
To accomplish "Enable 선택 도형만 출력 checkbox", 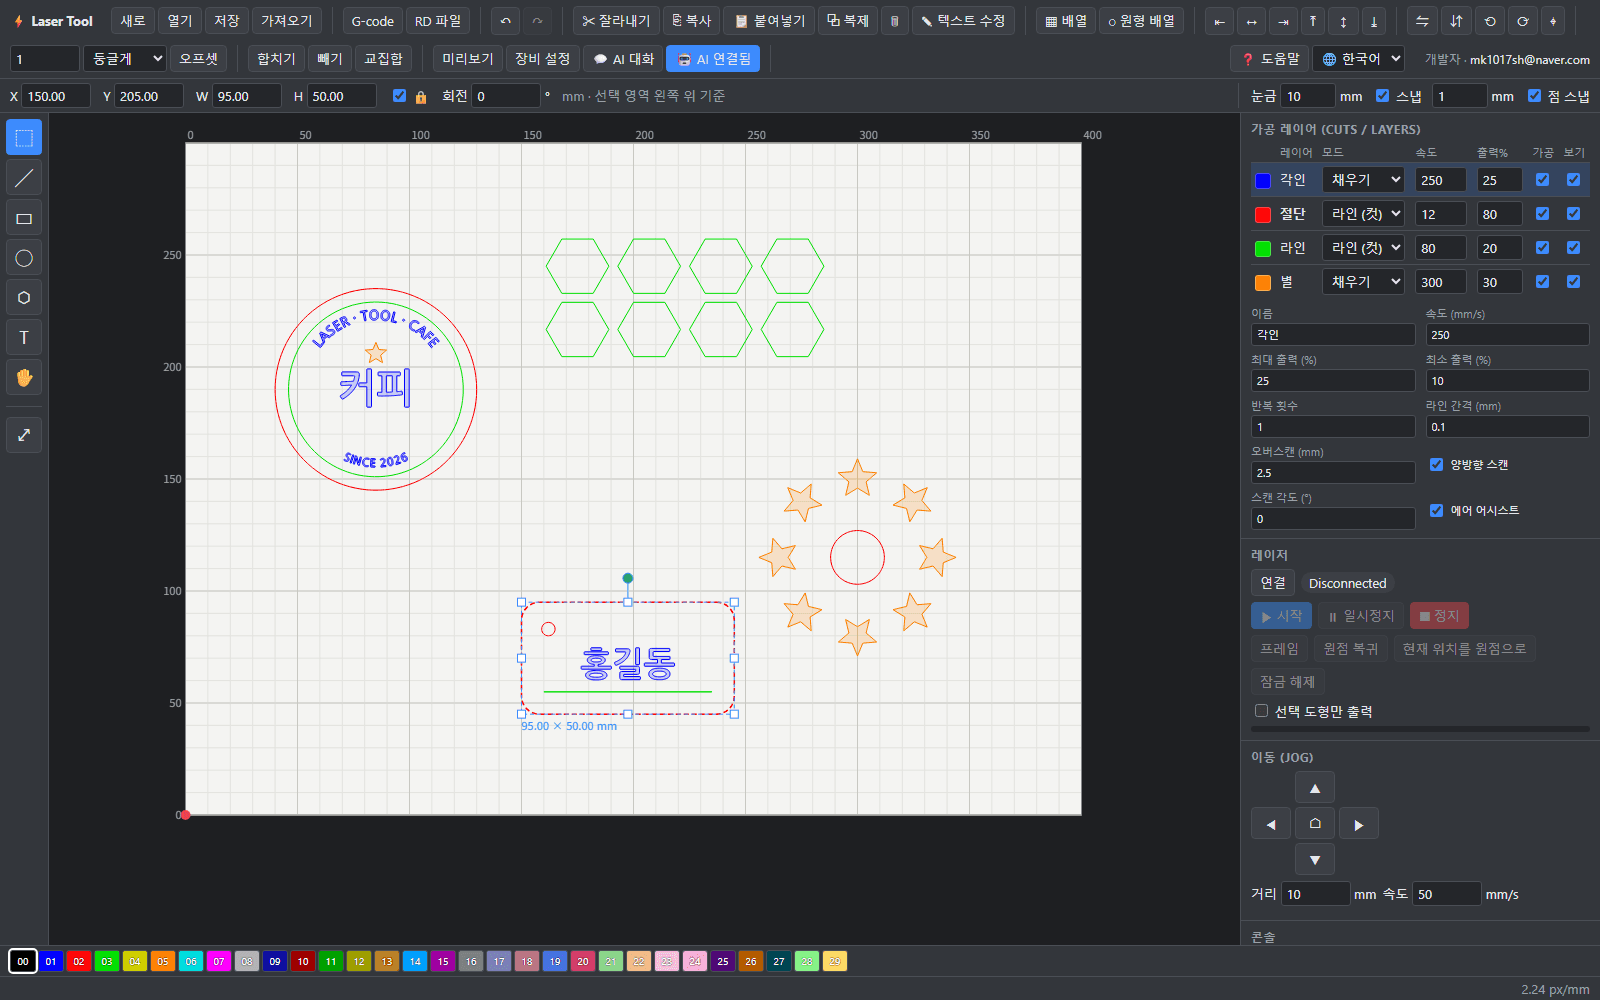I will [1261, 711].
